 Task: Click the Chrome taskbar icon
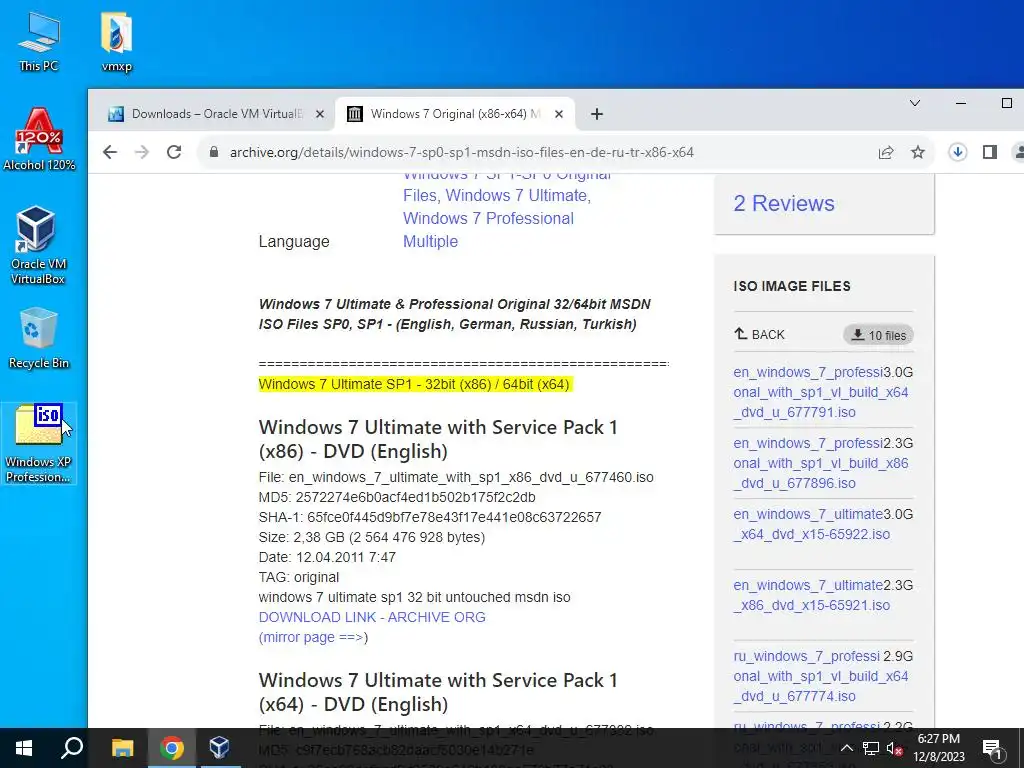click(x=172, y=748)
